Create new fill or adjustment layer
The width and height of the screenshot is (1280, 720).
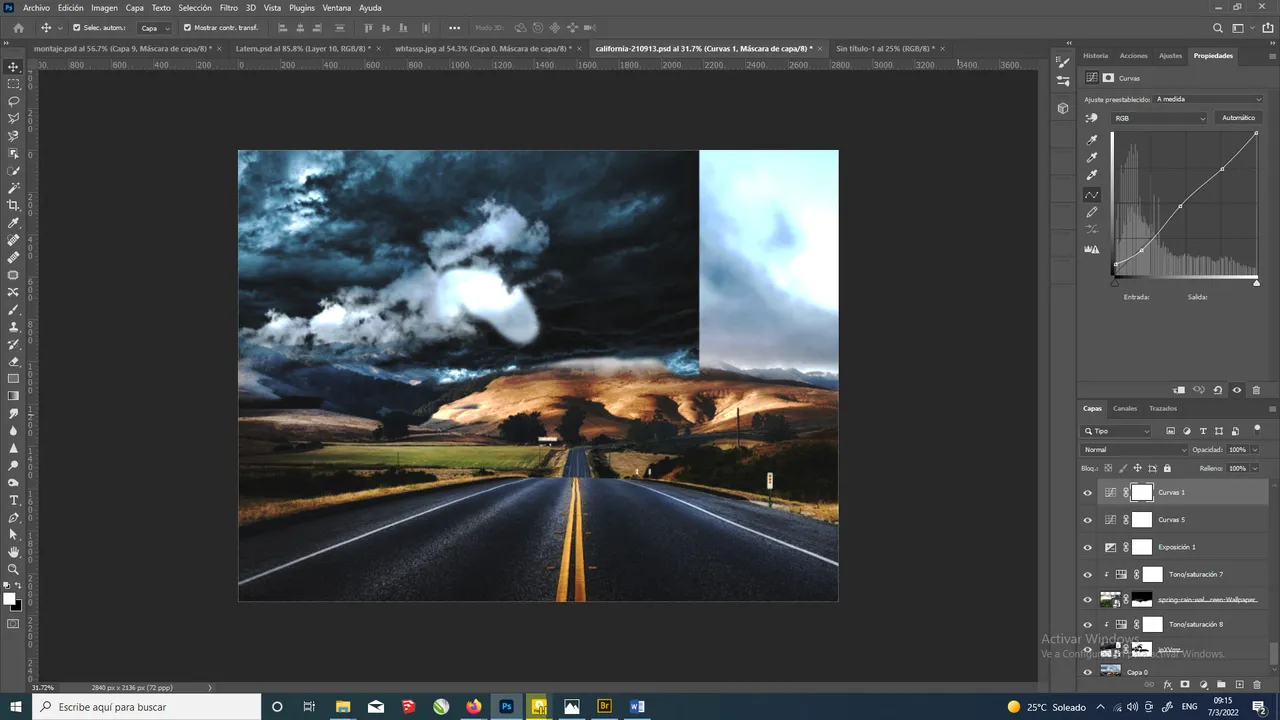1203,685
